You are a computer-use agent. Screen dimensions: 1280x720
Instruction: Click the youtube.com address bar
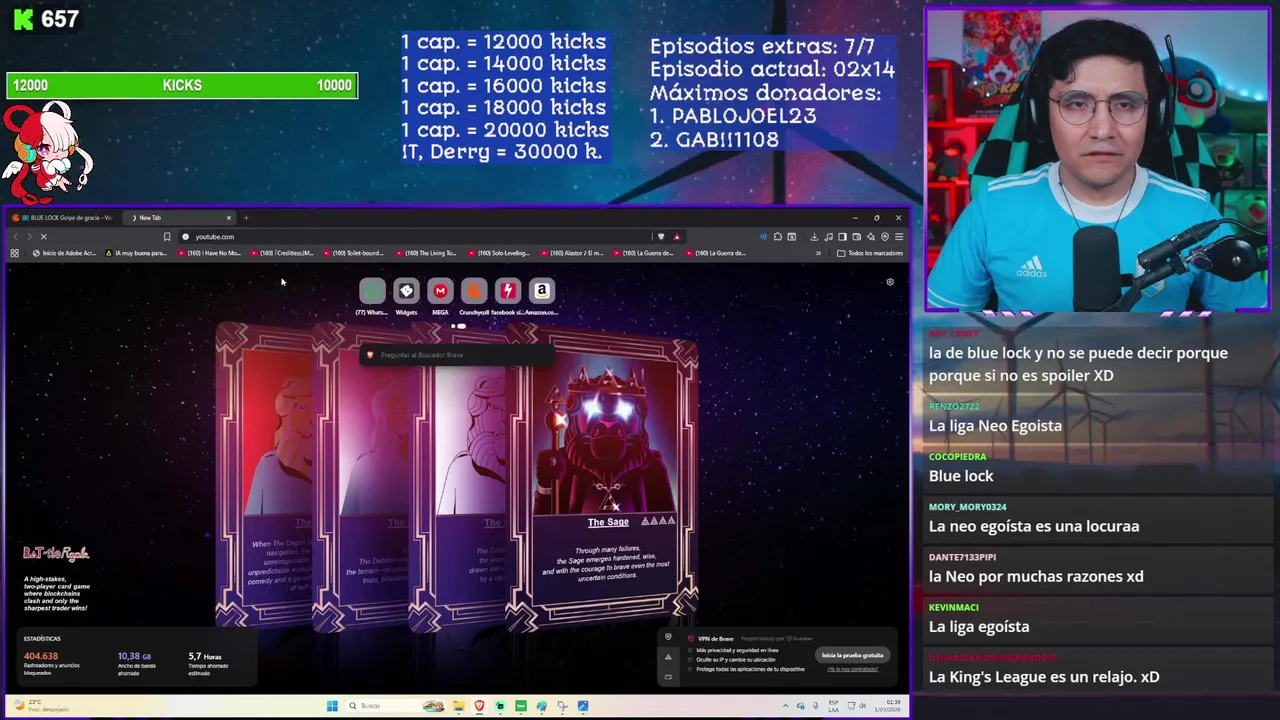(415, 237)
